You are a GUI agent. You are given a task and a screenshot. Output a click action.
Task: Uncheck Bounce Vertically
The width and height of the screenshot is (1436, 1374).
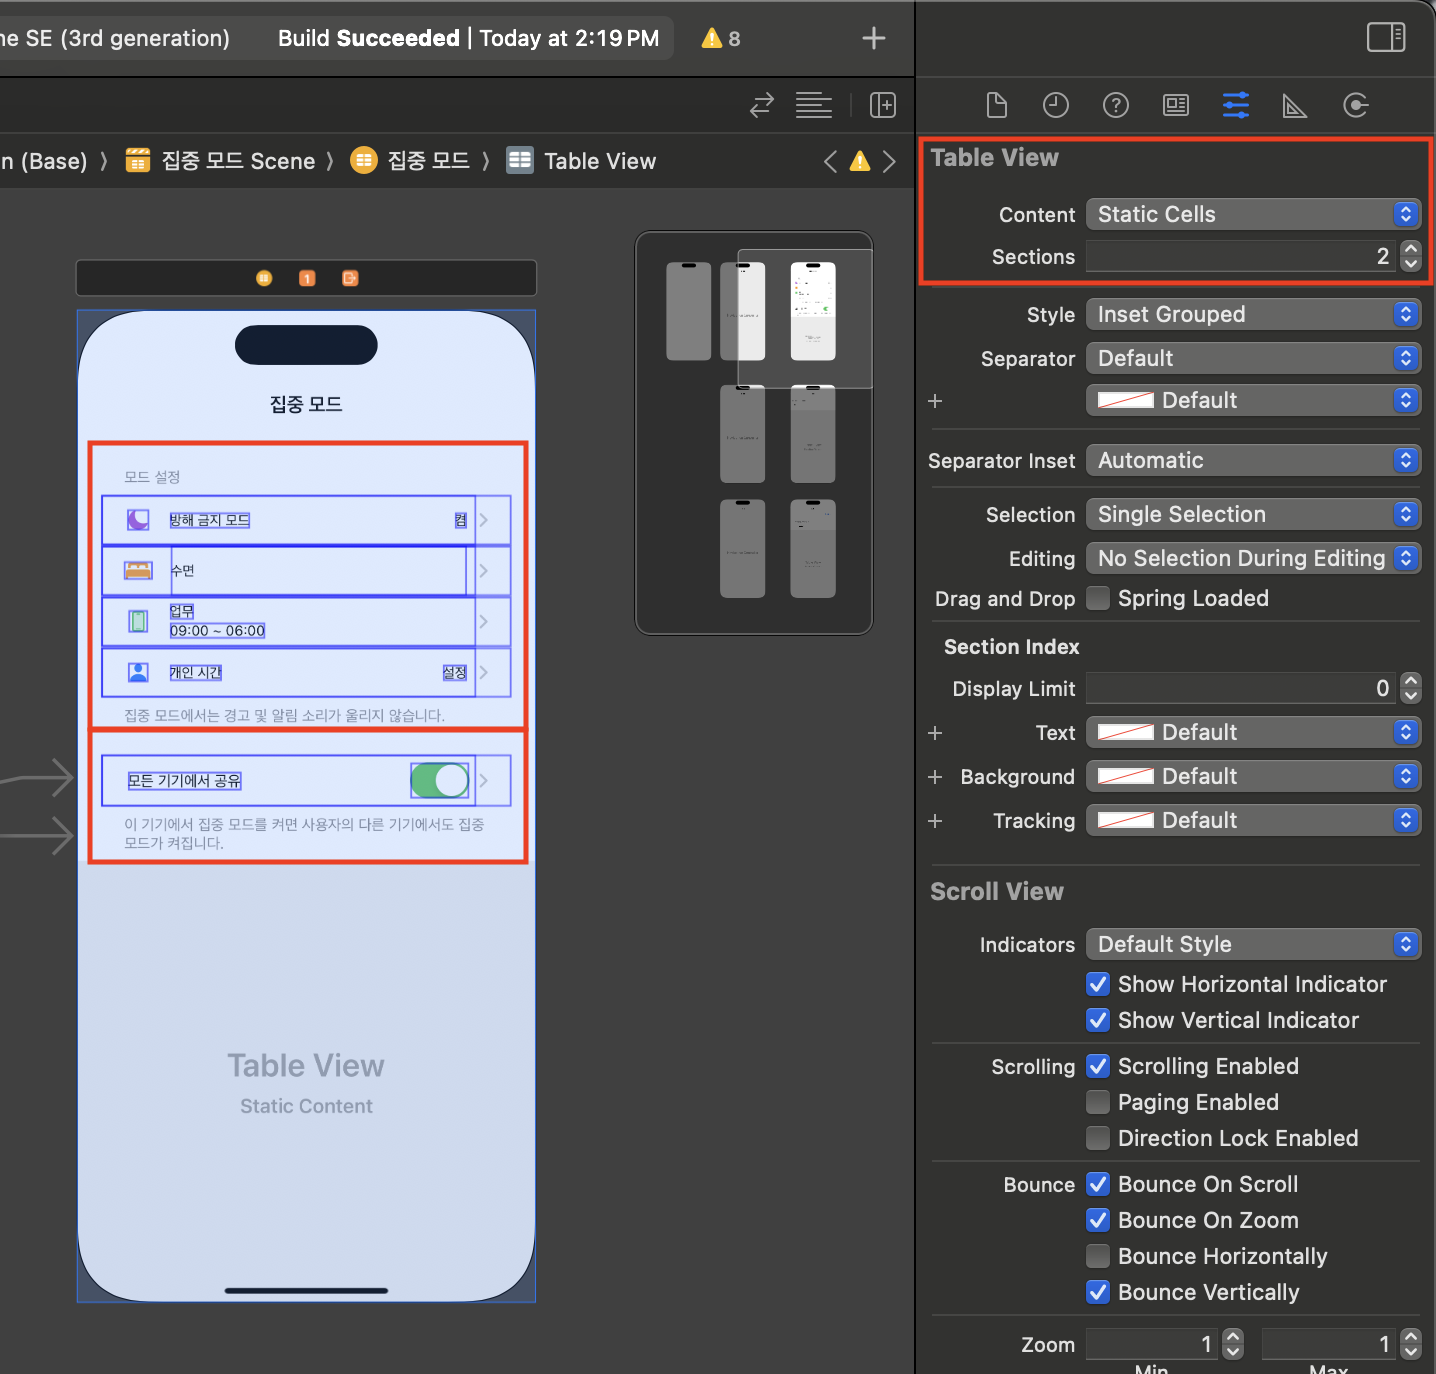(x=1098, y=1292)
